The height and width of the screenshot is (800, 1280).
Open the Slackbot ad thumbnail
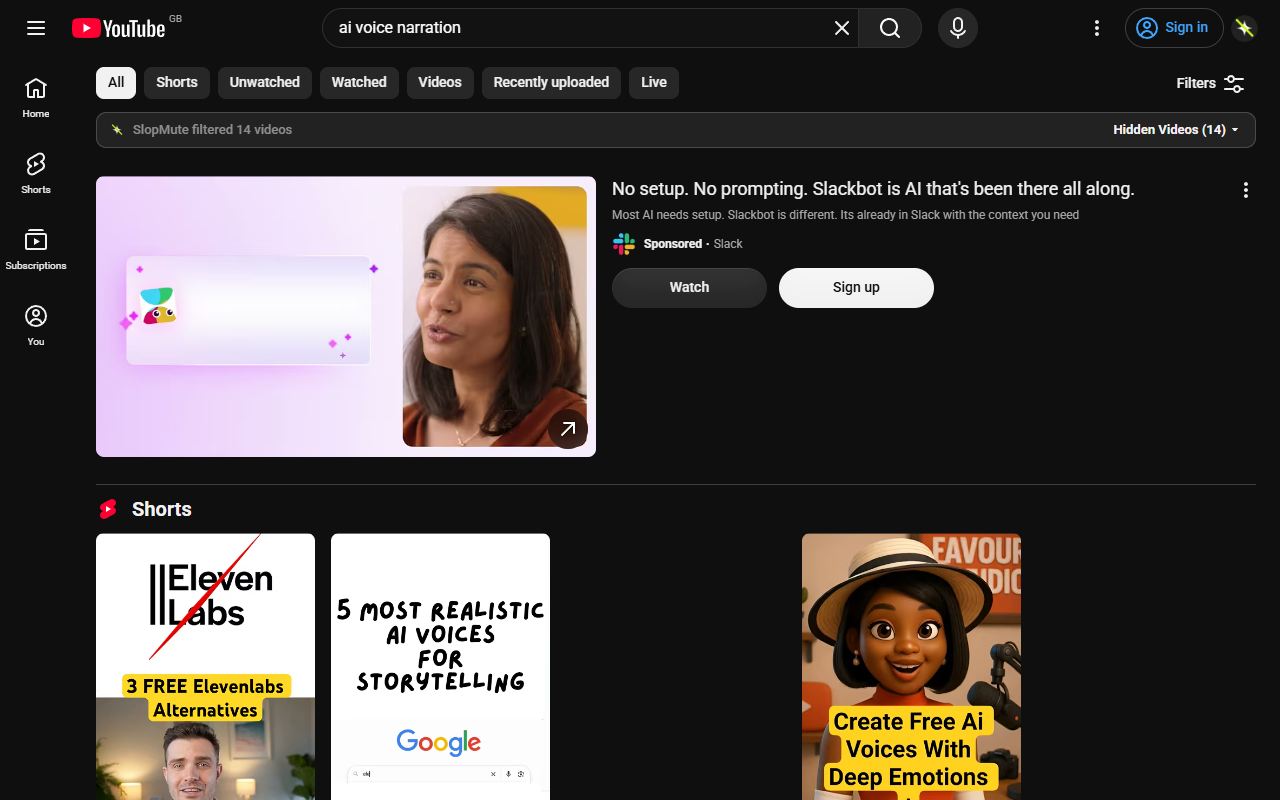(346, 317)
